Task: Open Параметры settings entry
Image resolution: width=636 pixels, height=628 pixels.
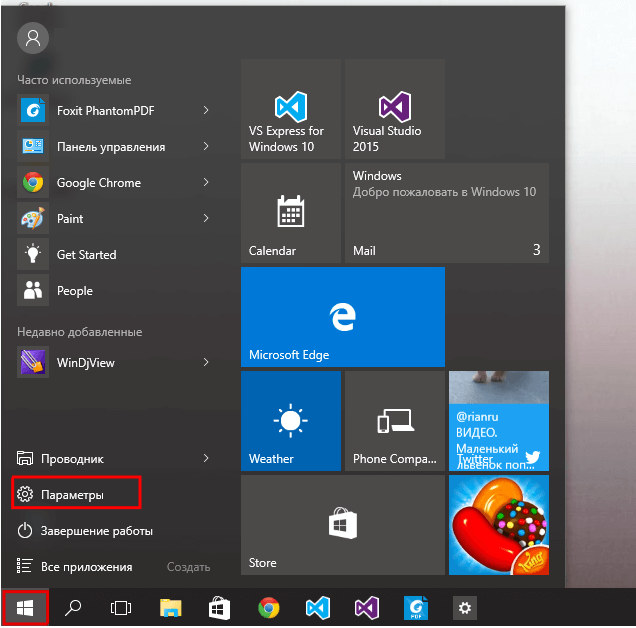Action: click(73, 494)
